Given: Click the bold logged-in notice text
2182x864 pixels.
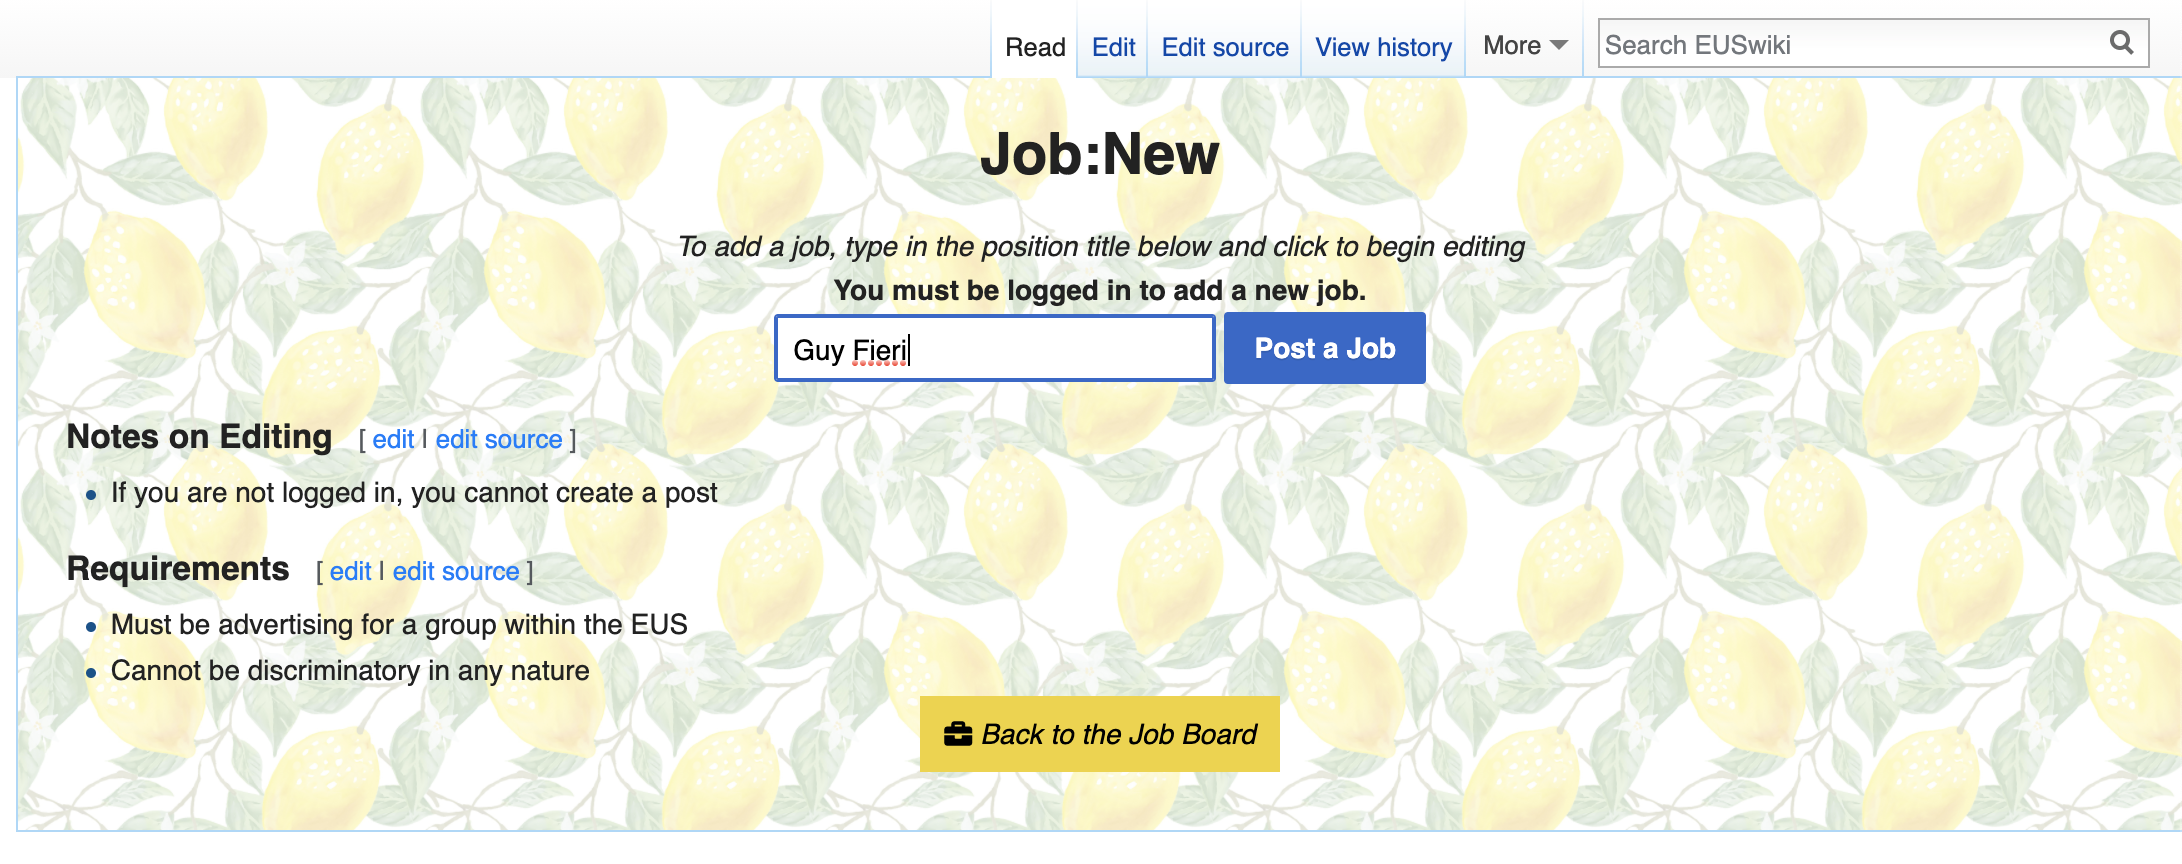Looking at the screenshot, I should pos(1100,290).
